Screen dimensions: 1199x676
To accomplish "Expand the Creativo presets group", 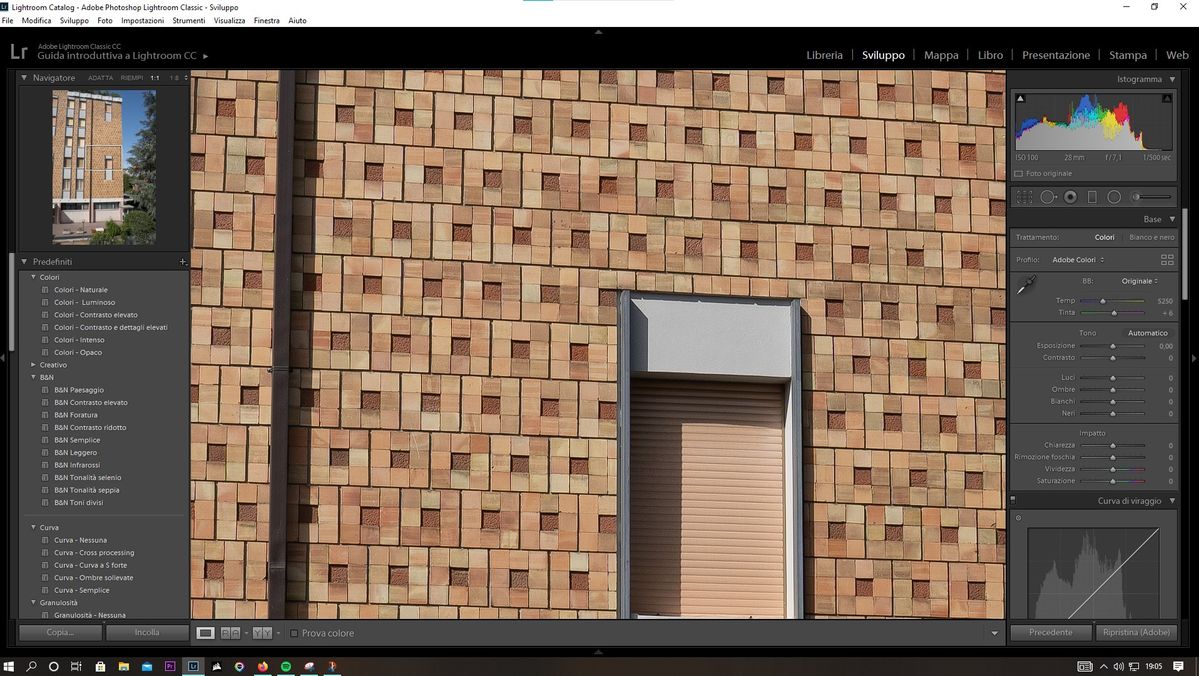I will point(34,365).
